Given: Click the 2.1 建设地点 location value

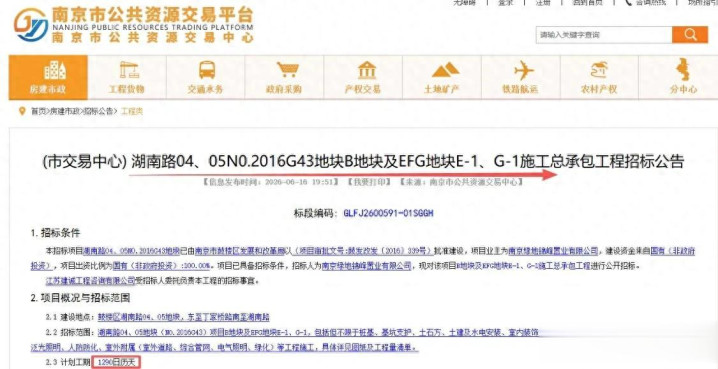Looking at the screenshot, I should [x=184, y=317].
